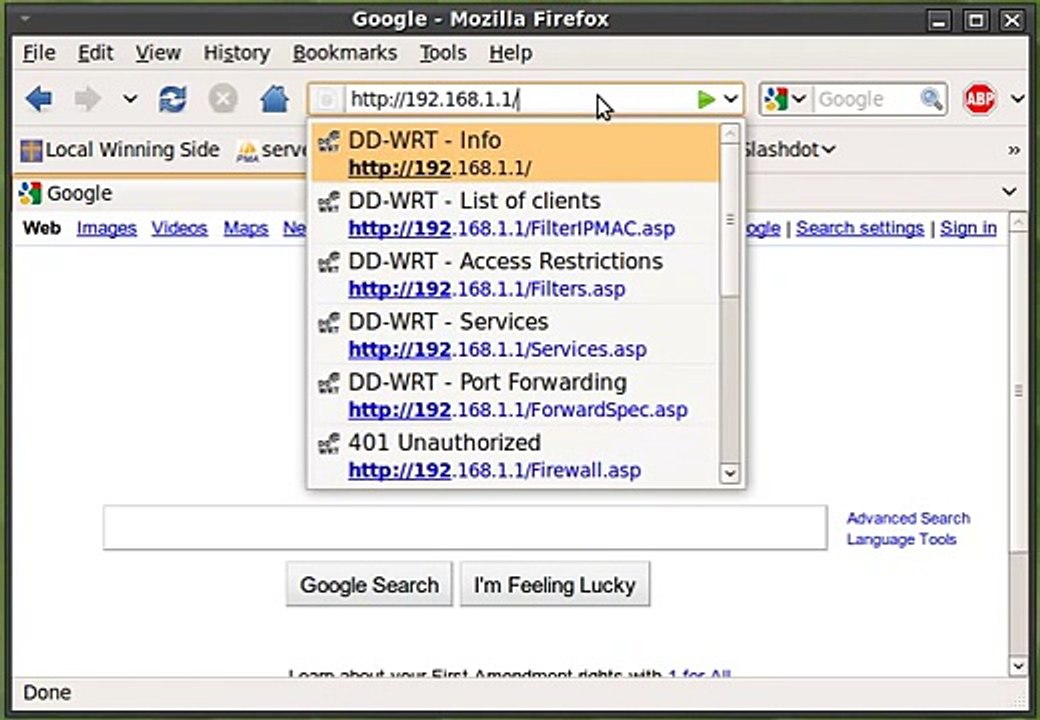Select DD-WRT - Access Restrictions suggestion
This screenshot has height=720, width=1040.
[x=515, y=274]
